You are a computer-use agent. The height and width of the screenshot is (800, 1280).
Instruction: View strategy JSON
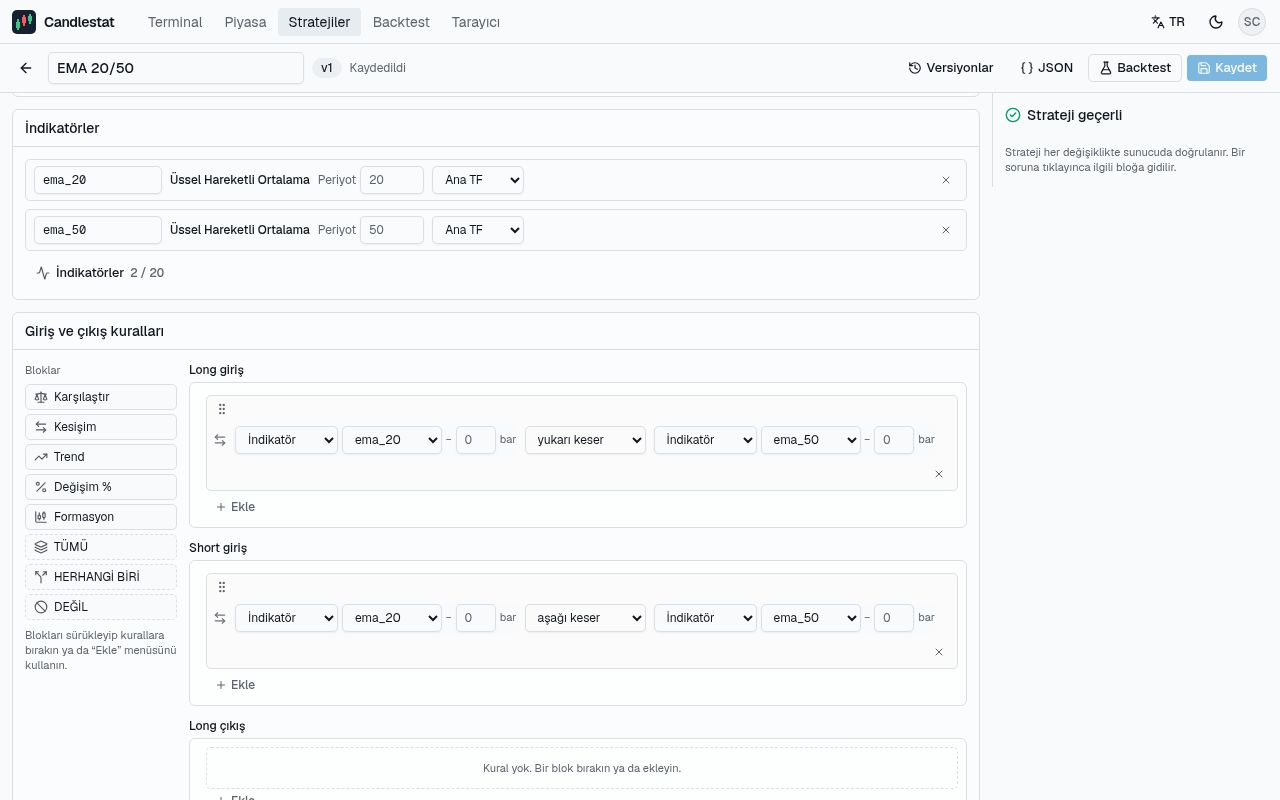[x=1046, y=68]
